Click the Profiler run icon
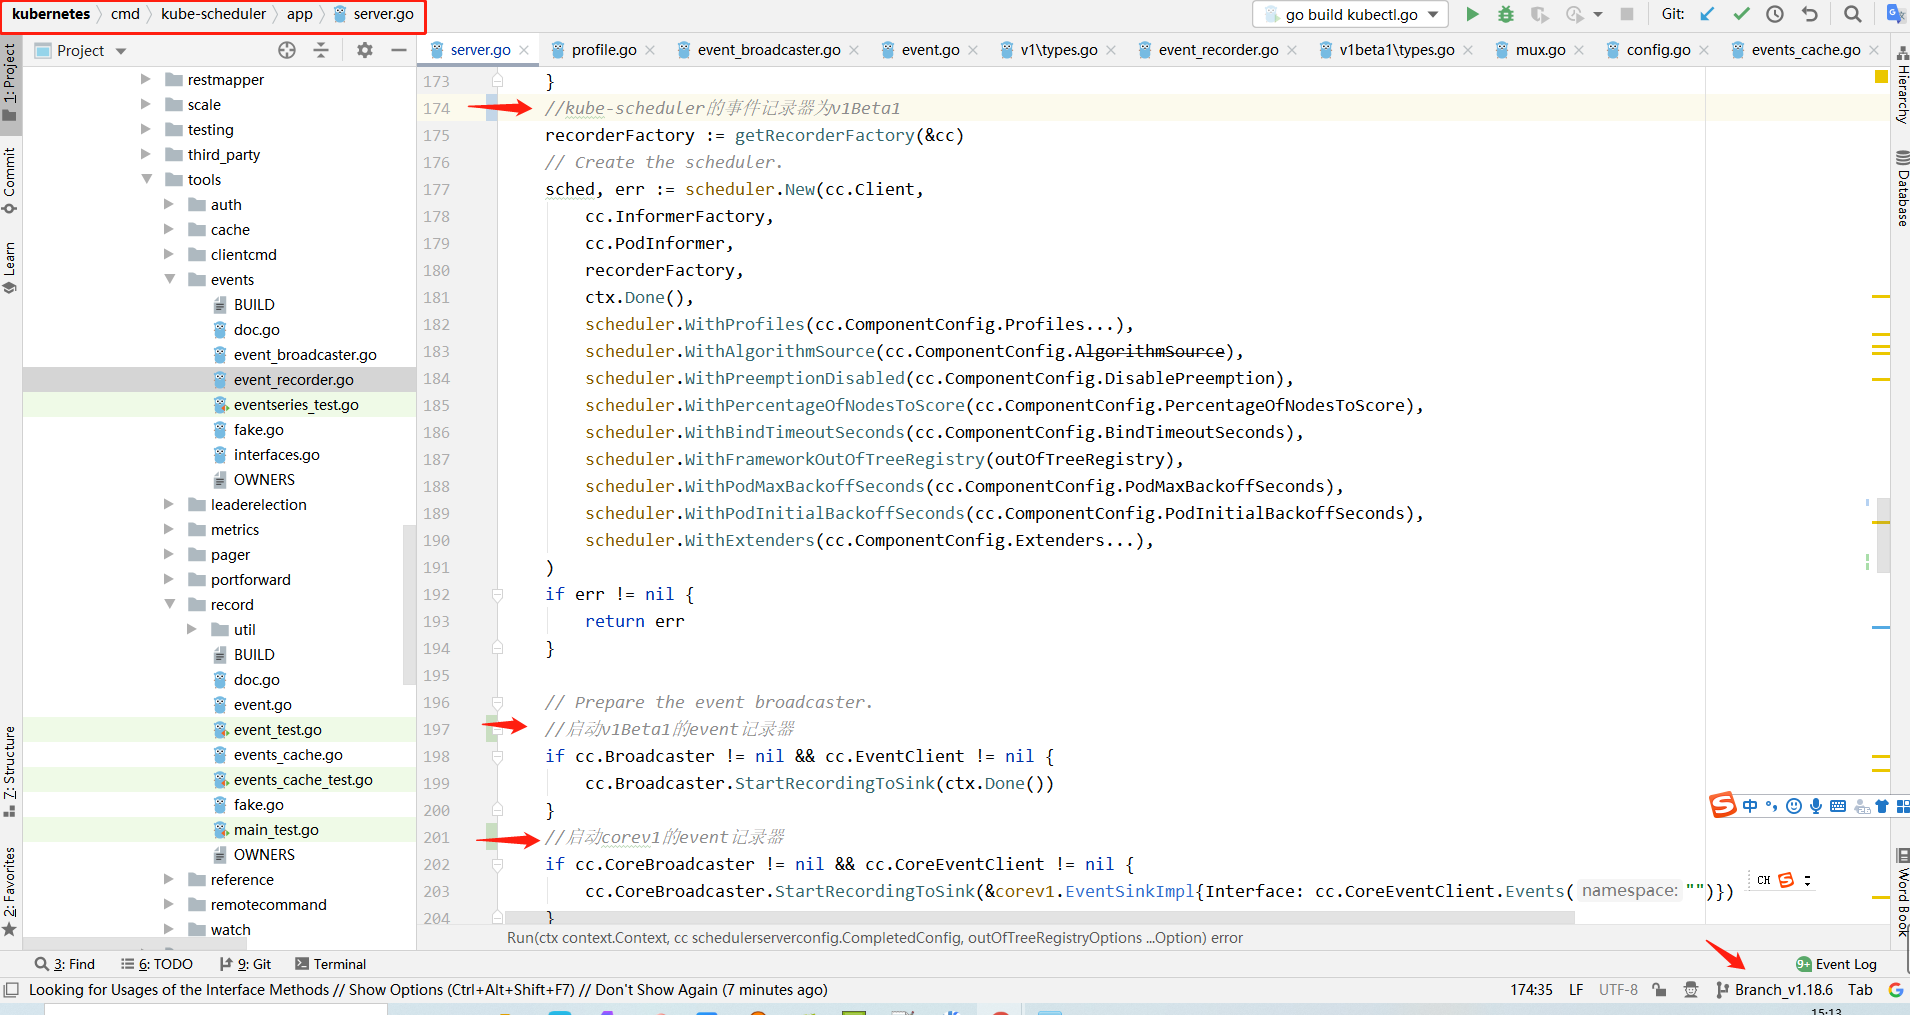 click(x=1575, y=14)
